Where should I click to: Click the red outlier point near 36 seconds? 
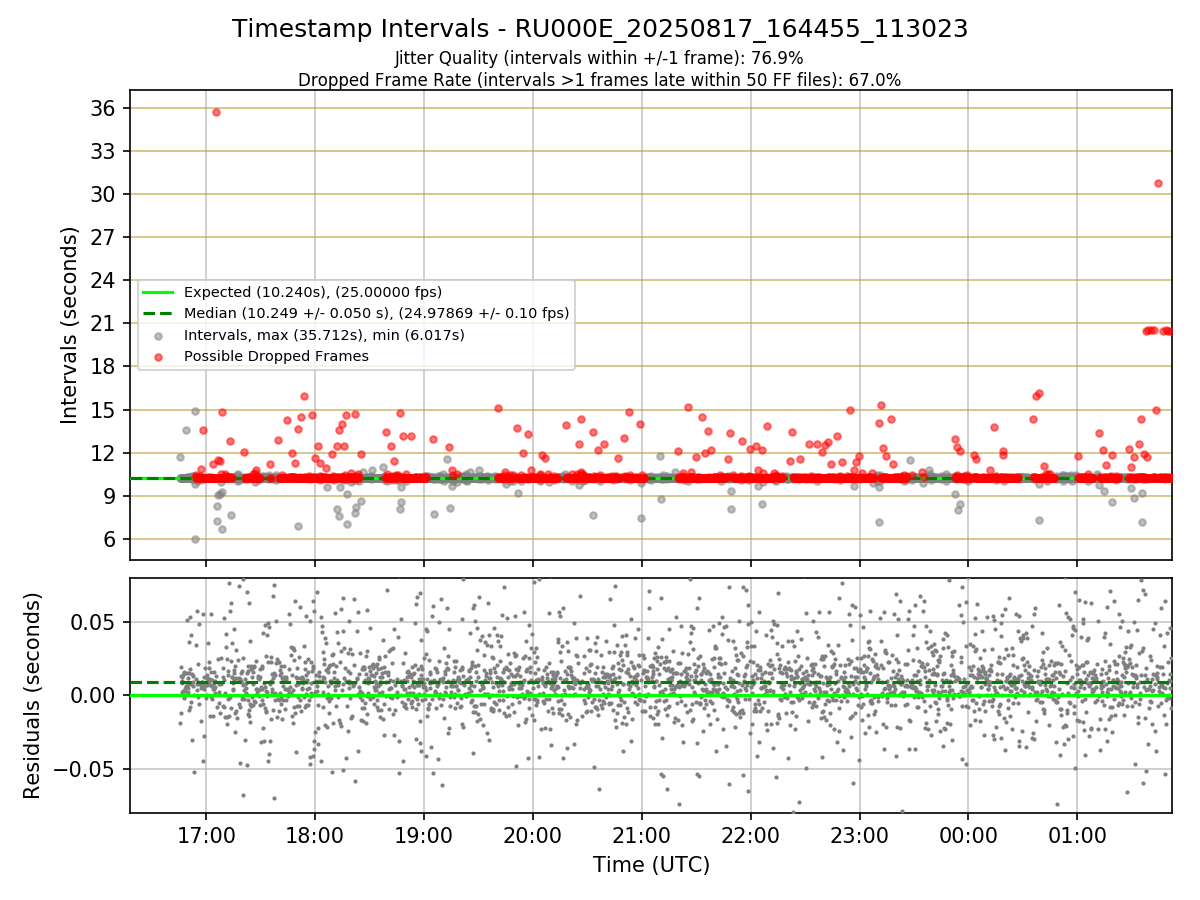click(216, 112)
